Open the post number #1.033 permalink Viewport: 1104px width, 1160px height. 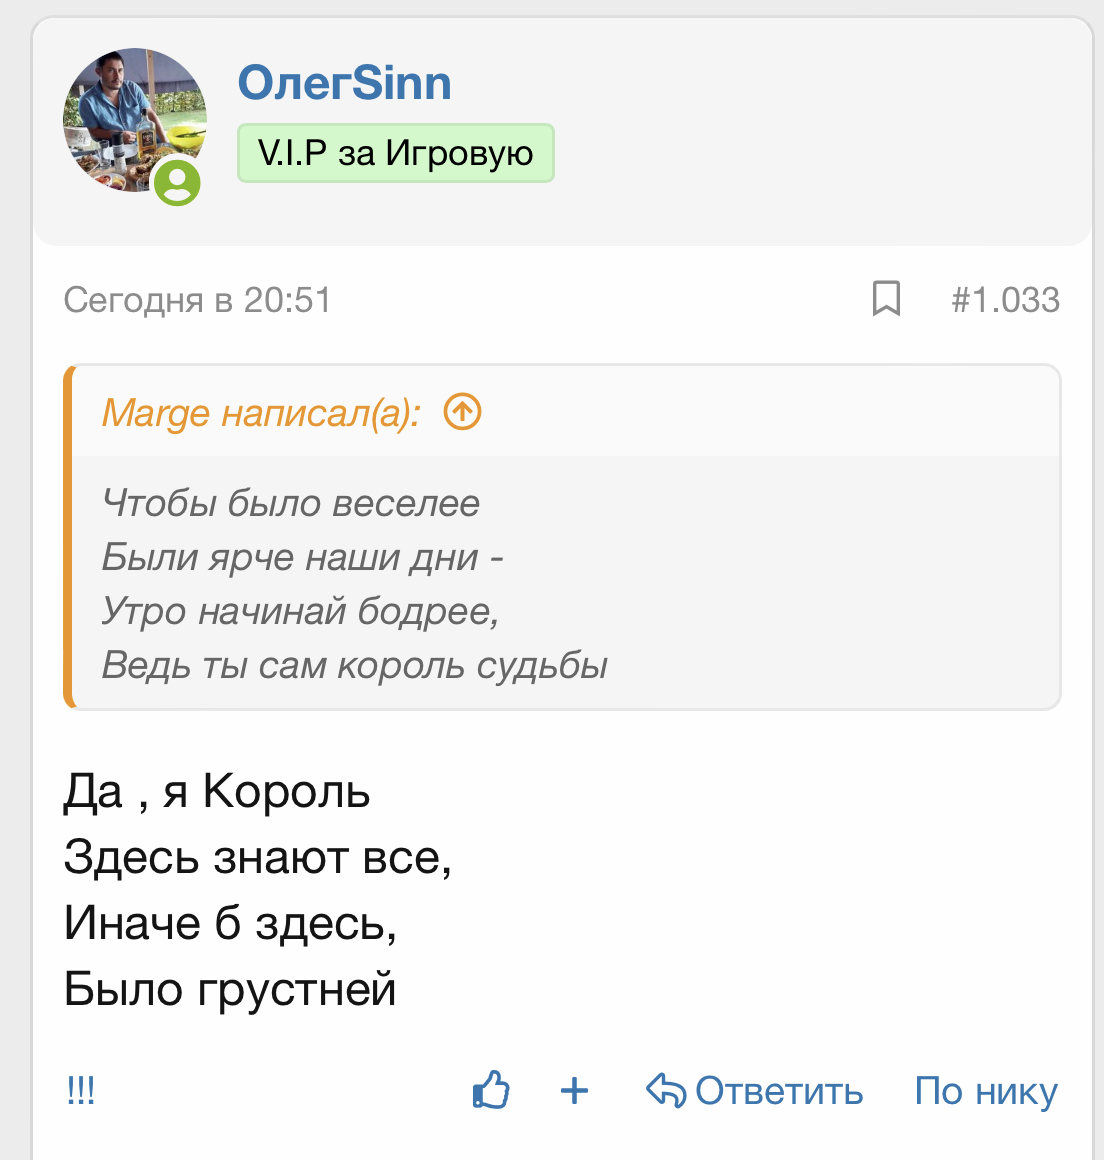coord(1005,300)
